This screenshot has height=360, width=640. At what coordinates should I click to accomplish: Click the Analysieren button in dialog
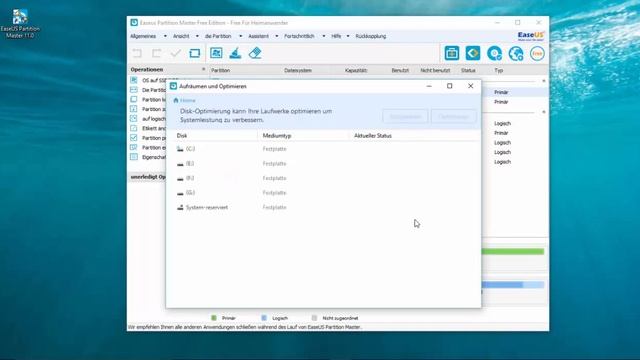pyautogui.click(x=405, y=116)
